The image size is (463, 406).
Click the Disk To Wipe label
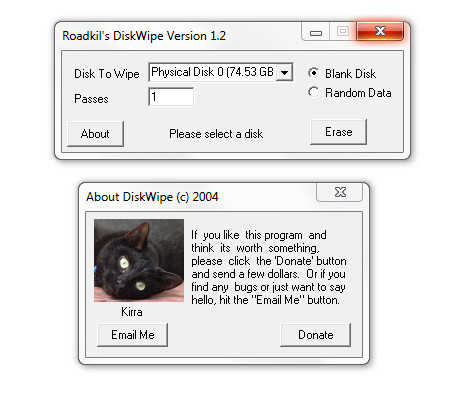(x=107, y=74)
